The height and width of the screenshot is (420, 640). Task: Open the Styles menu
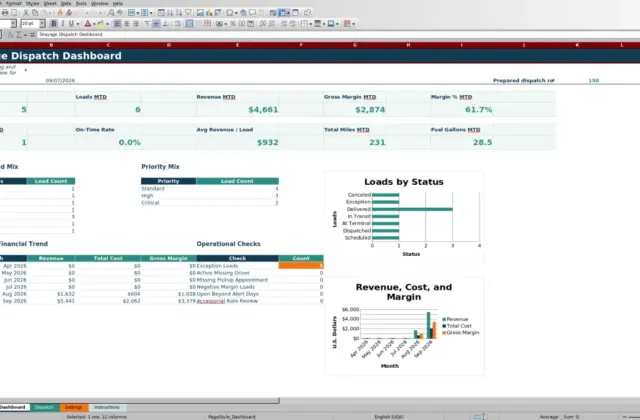click(x=32, y=3)
